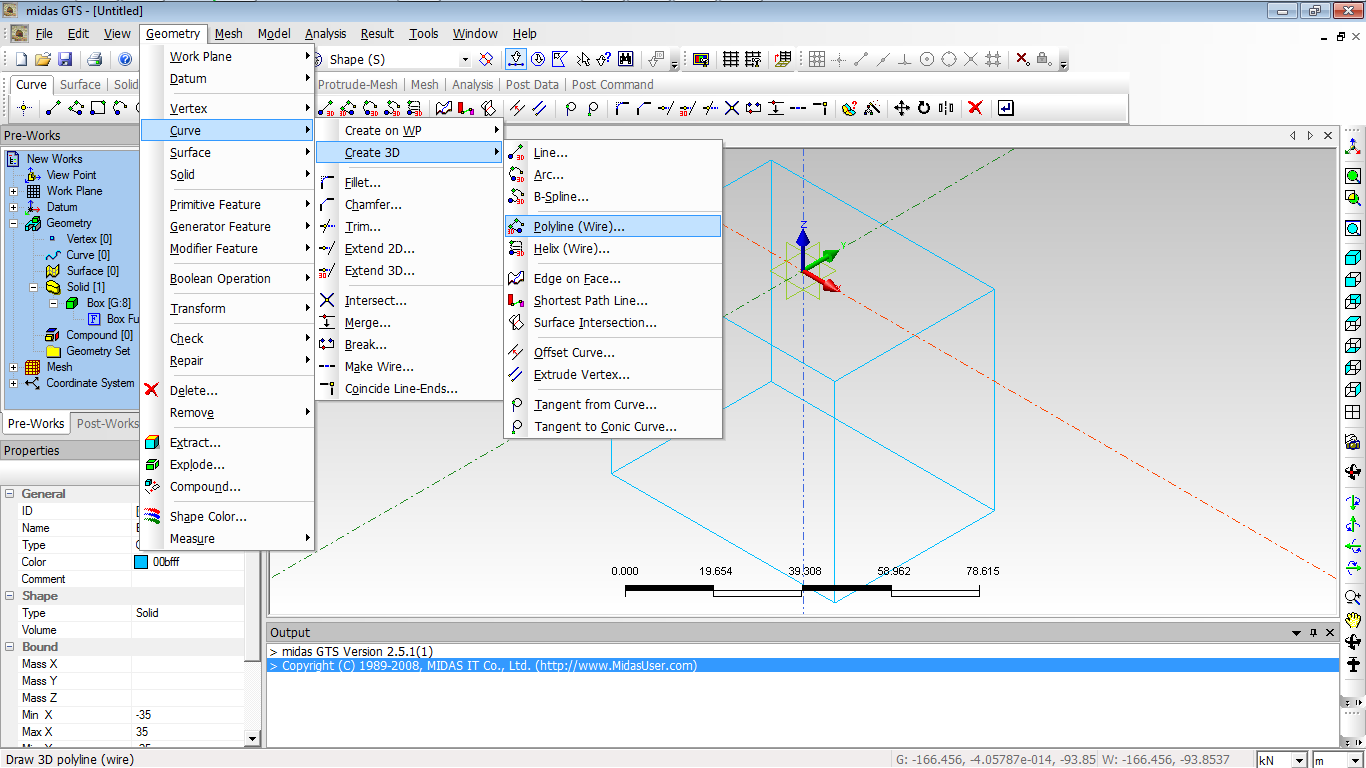Collapse the Solid [1] tree node

(33, 287)
